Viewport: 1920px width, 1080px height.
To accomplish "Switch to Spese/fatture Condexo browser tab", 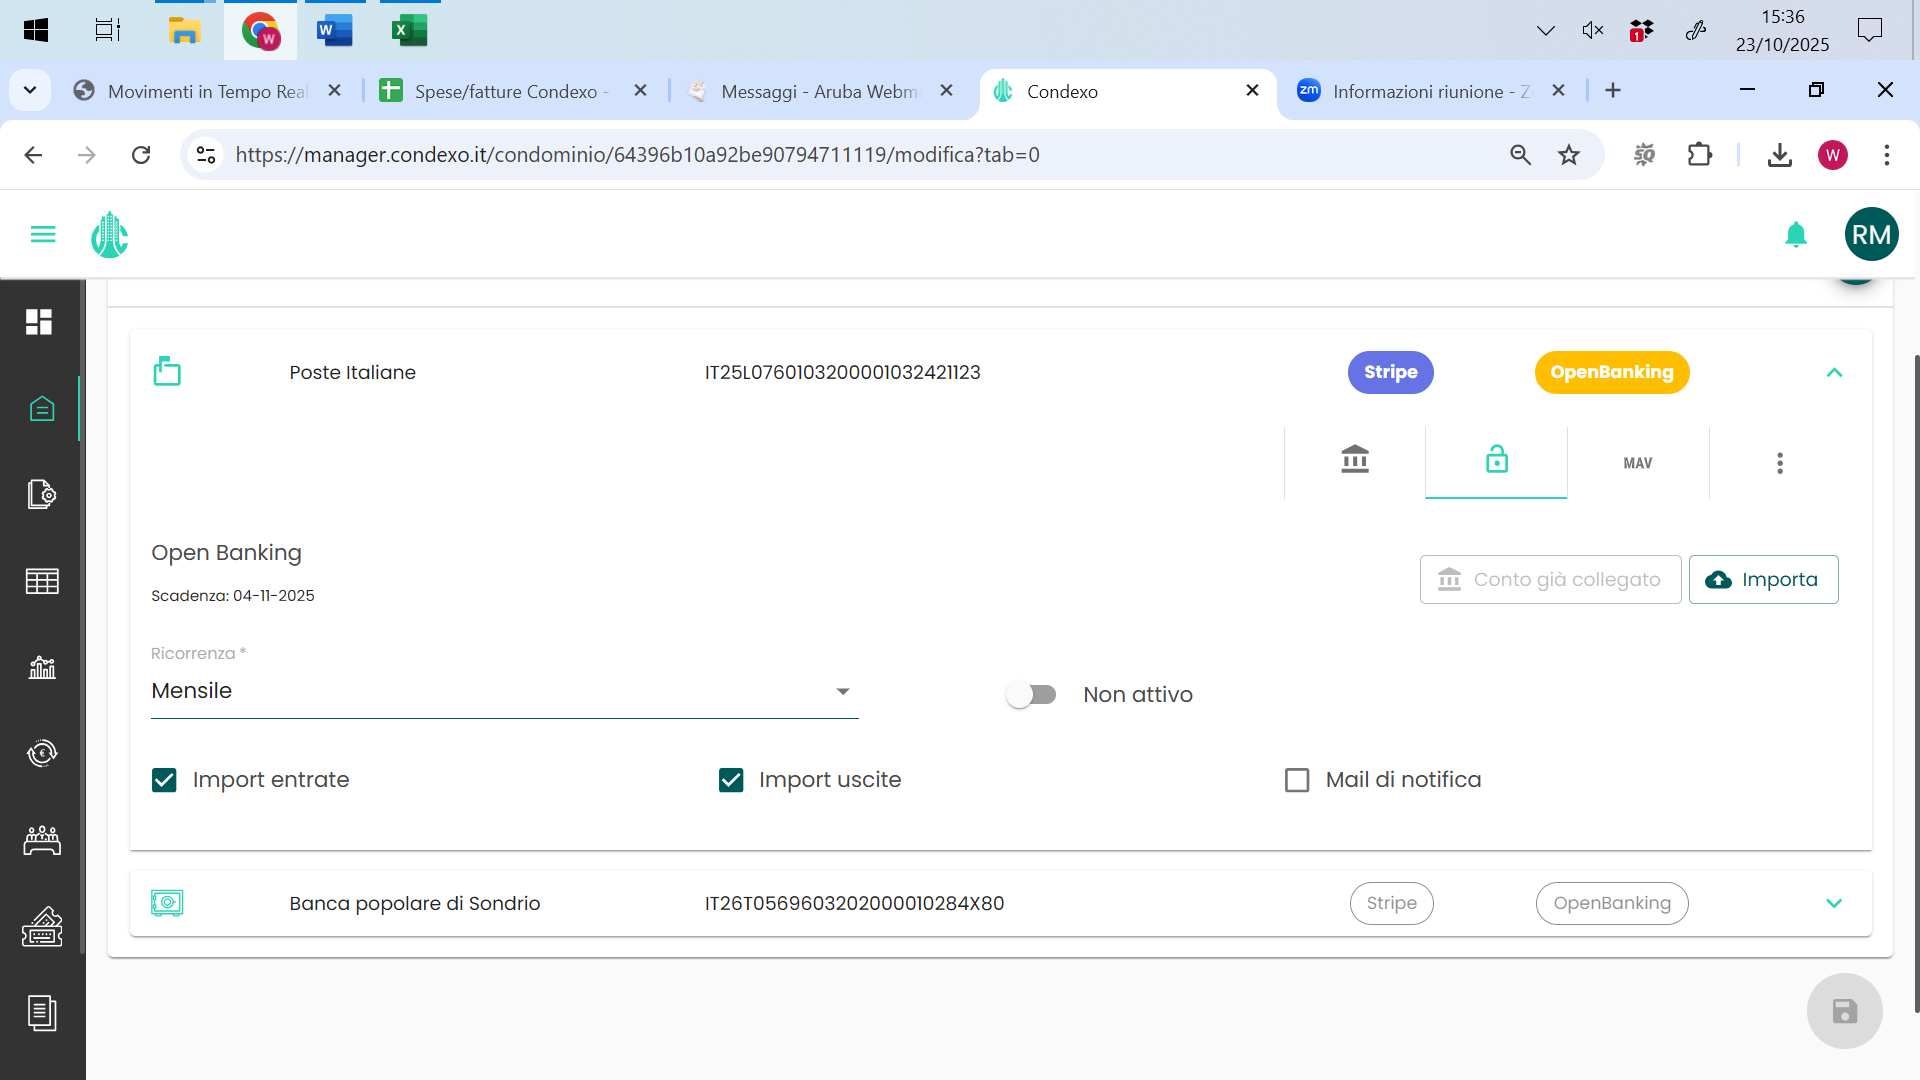I will pos(505,92).
